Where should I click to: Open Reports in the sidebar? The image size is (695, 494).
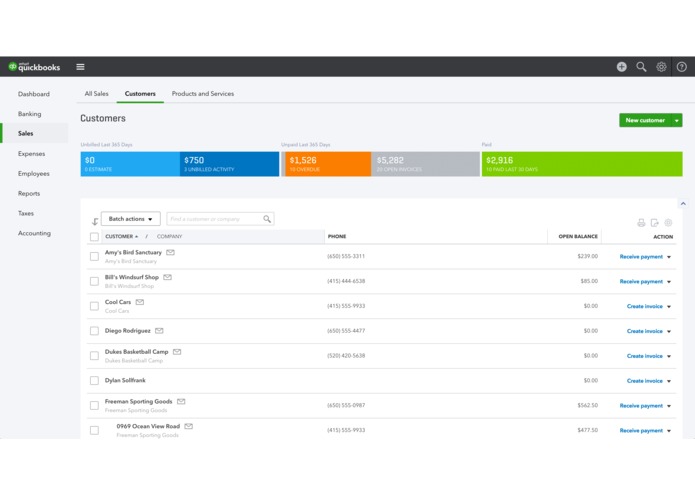29,194
